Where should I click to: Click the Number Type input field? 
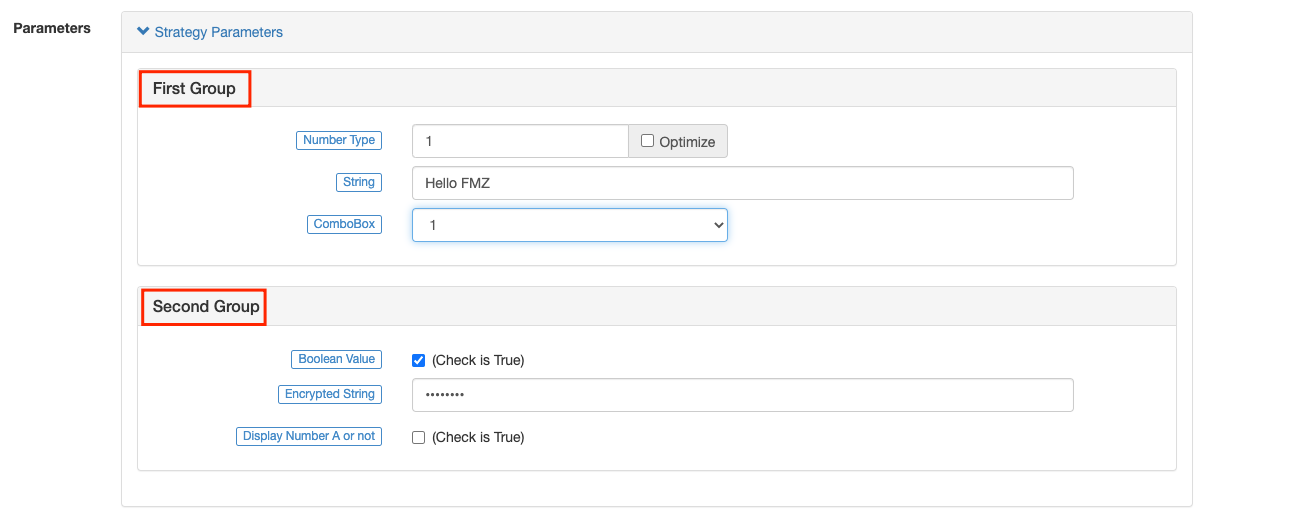click(520, 141)
